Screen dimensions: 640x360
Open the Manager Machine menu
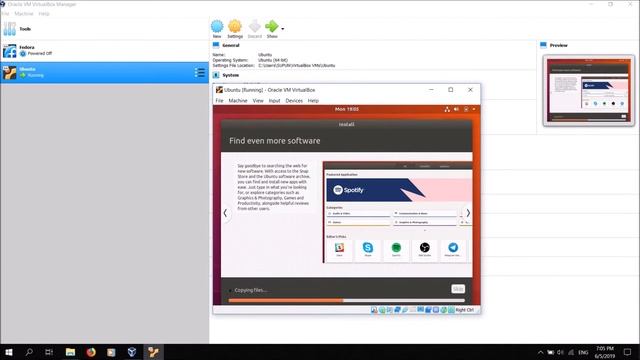[x=24, y=13]
